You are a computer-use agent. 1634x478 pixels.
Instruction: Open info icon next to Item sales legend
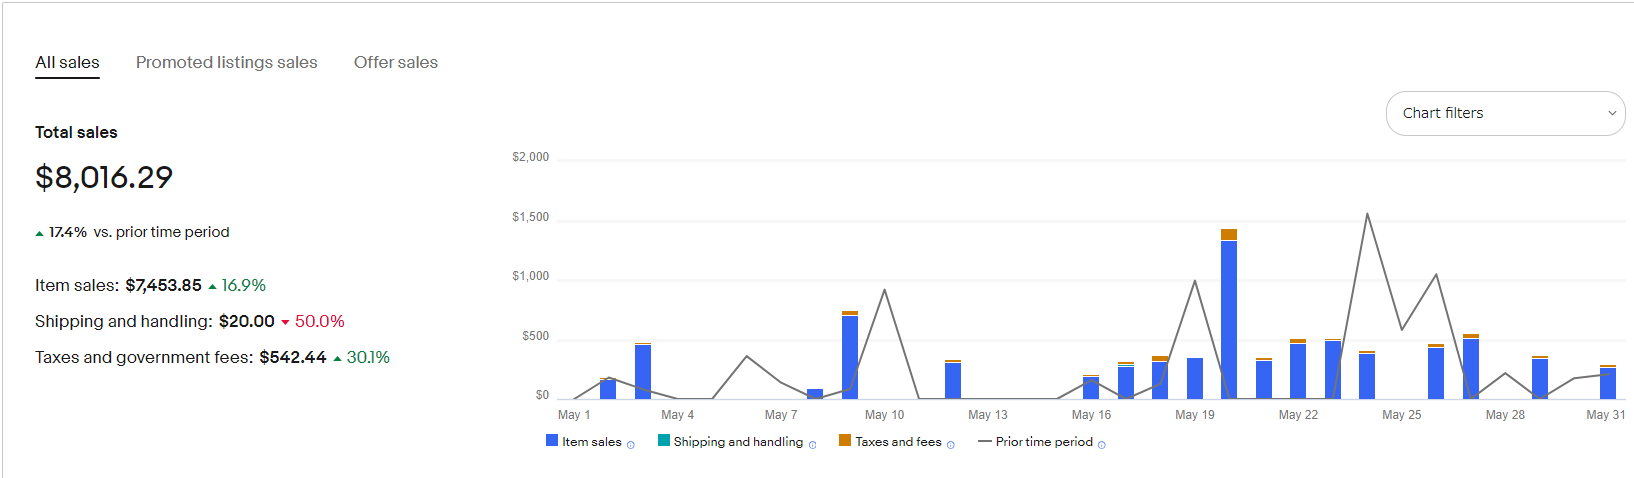tap(631, 445)
